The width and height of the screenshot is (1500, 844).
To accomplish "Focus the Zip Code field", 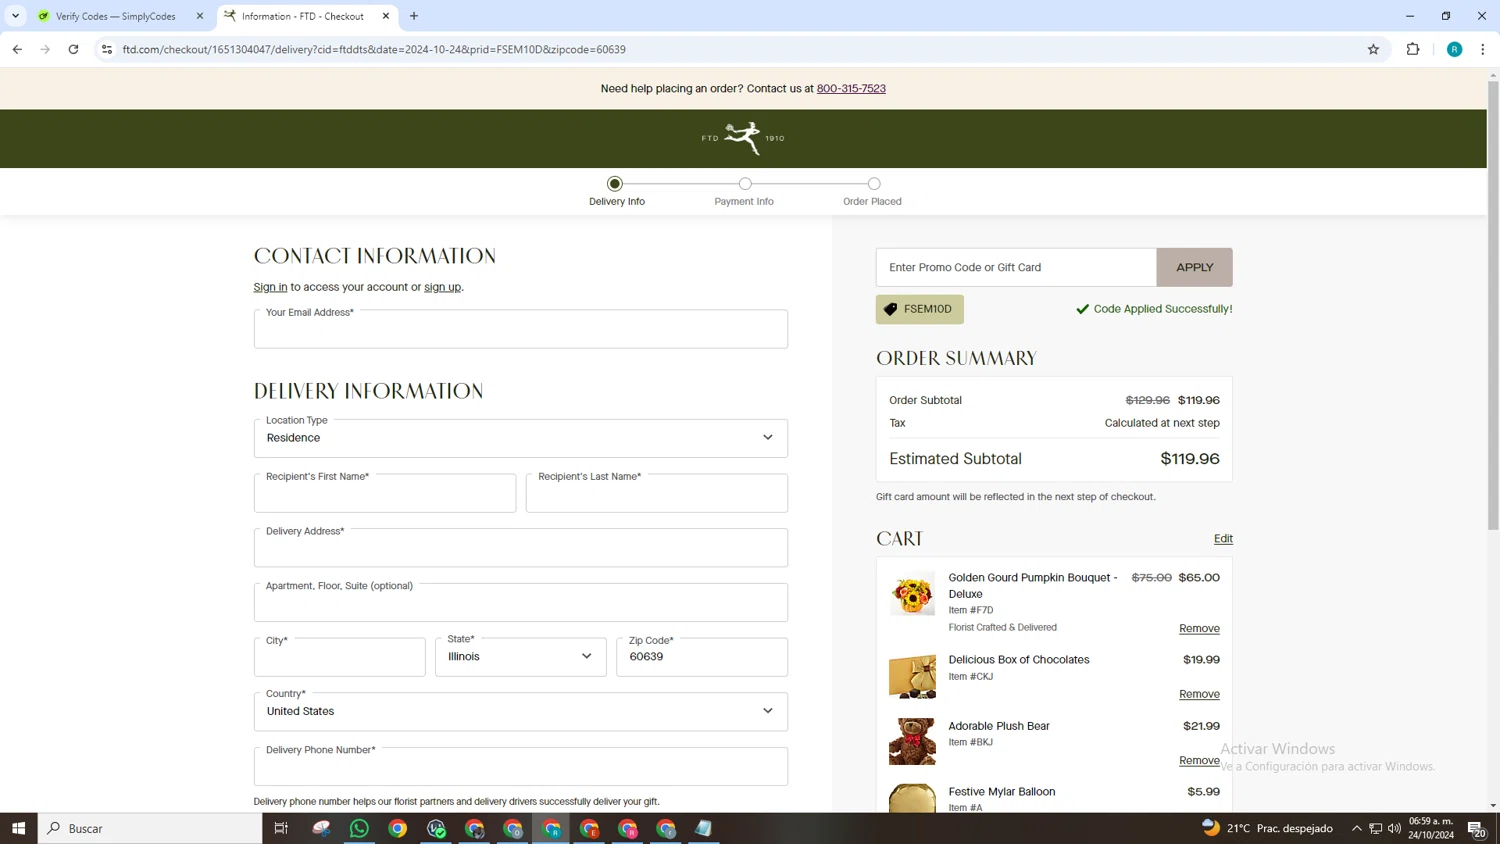I will coord(702,657).
